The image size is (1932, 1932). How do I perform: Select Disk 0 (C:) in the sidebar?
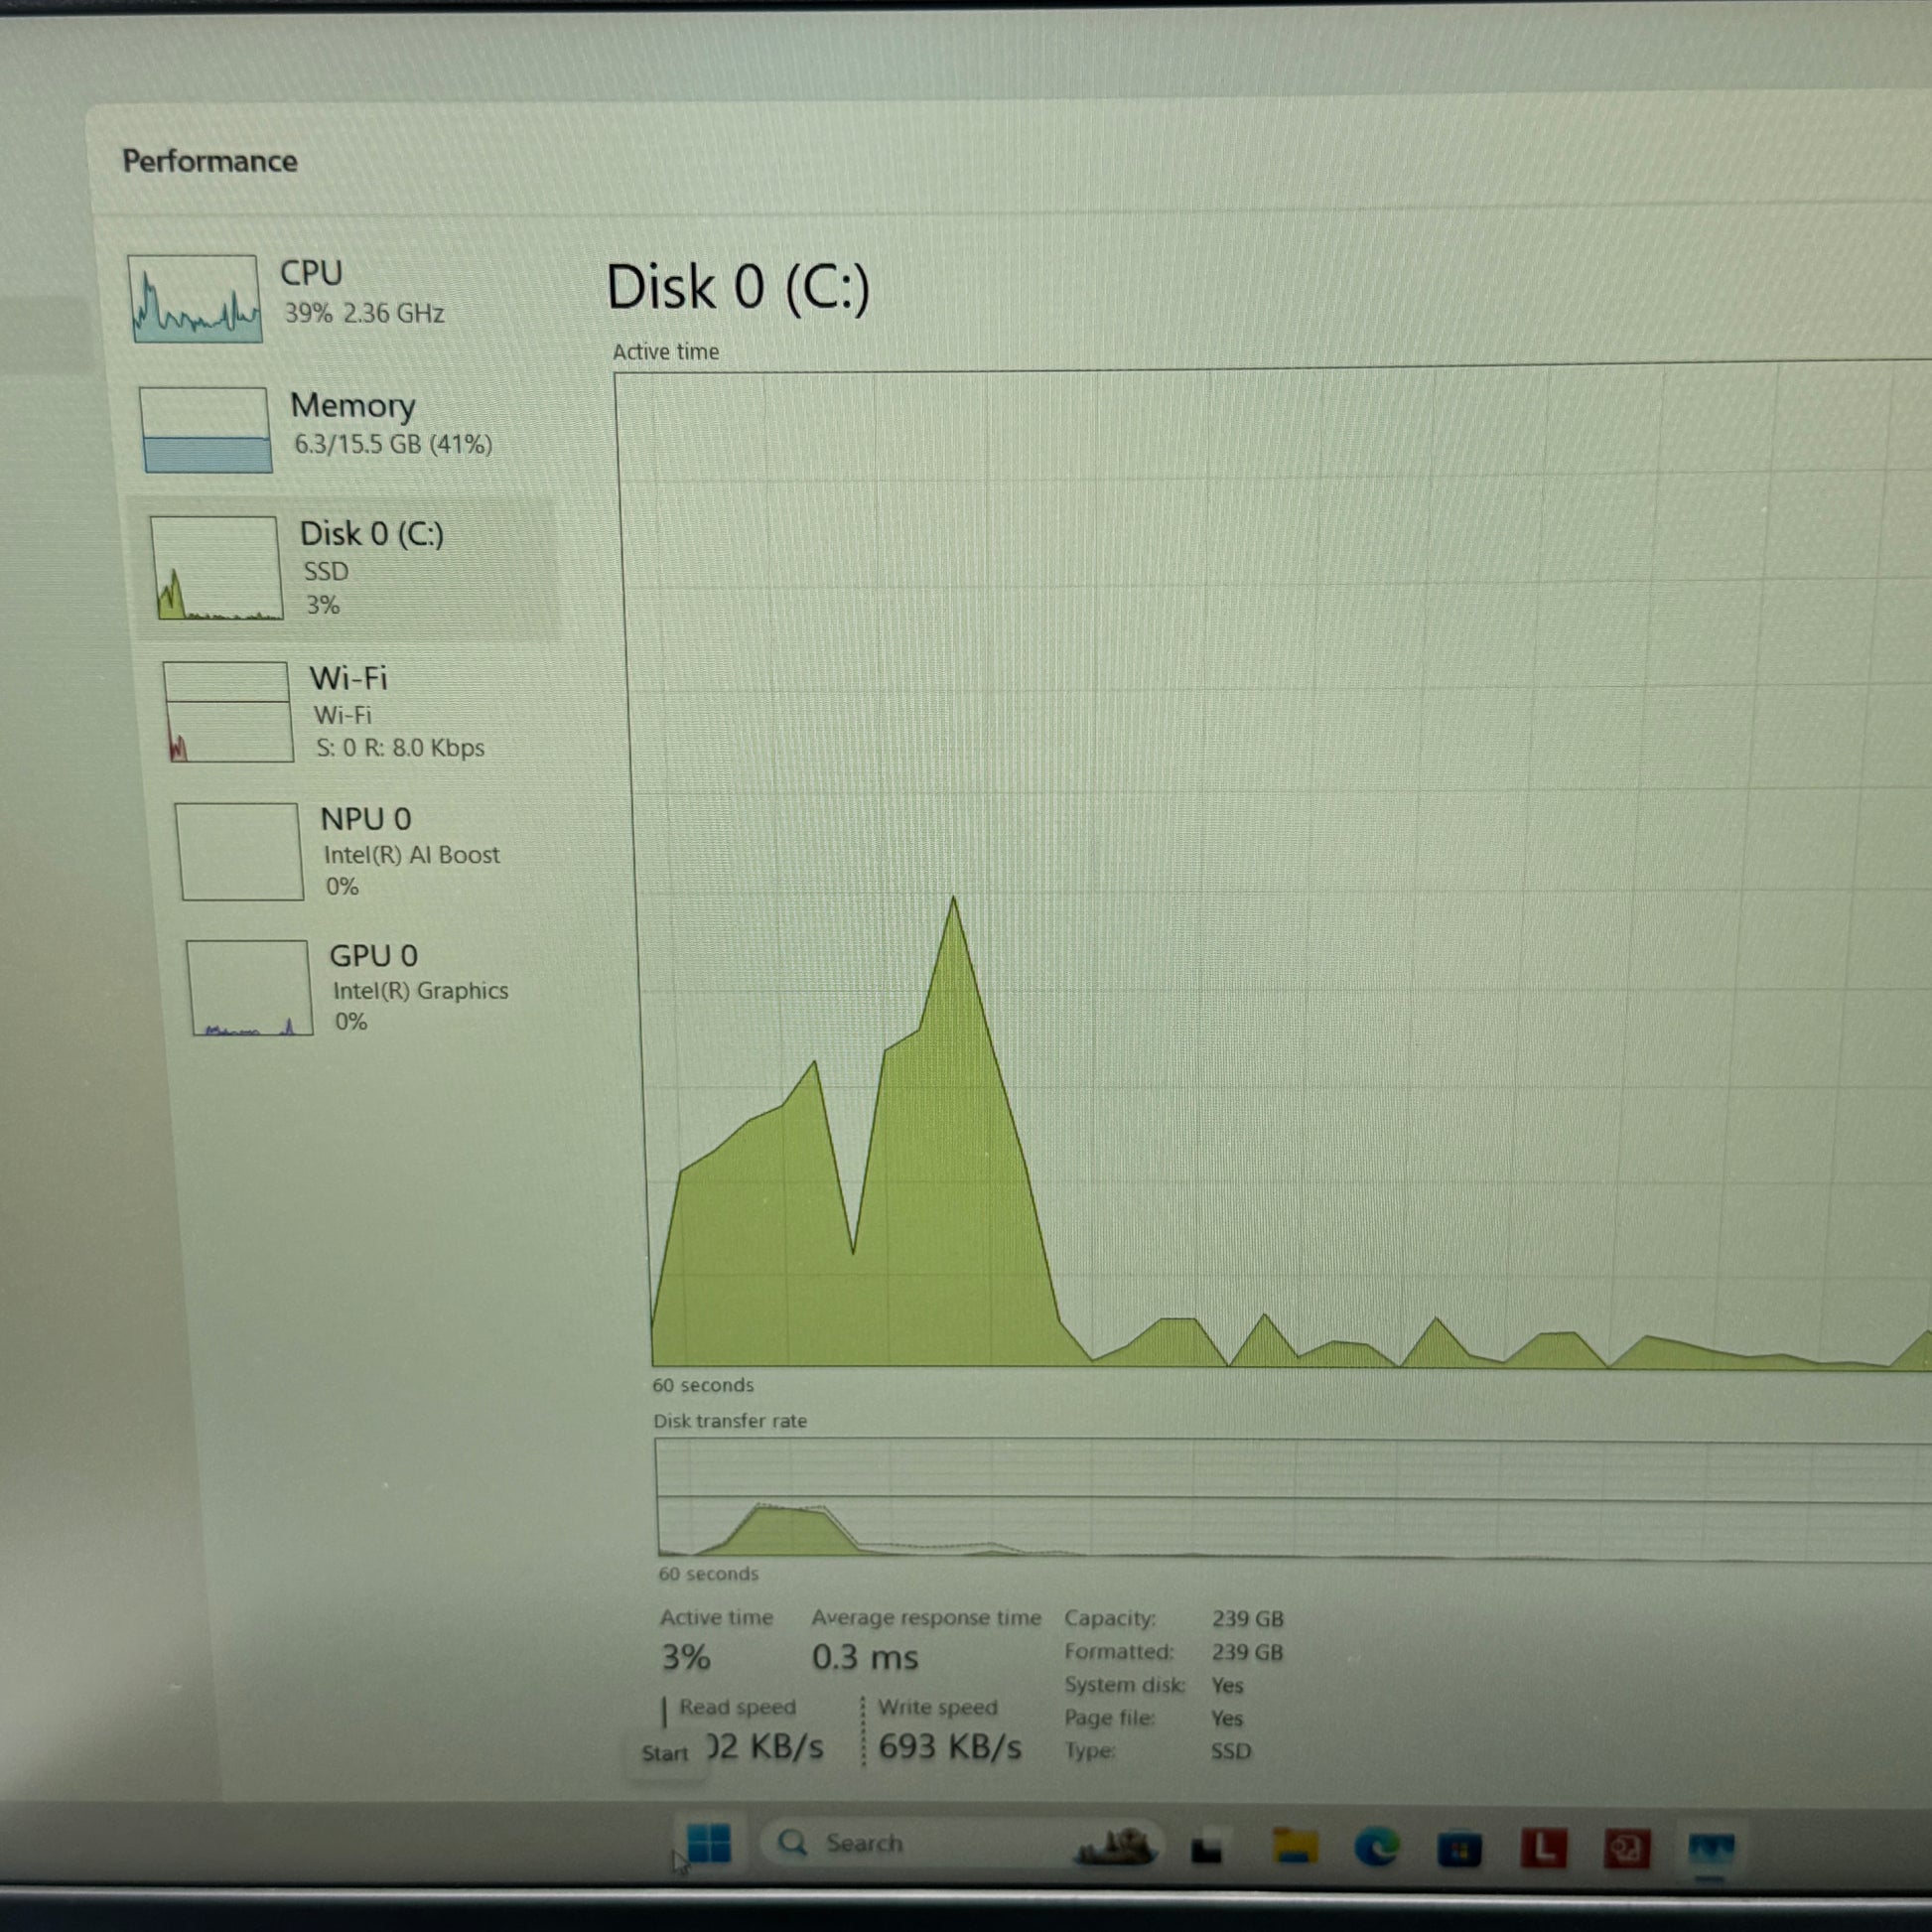pyautogui.click(x=345, y=568)
